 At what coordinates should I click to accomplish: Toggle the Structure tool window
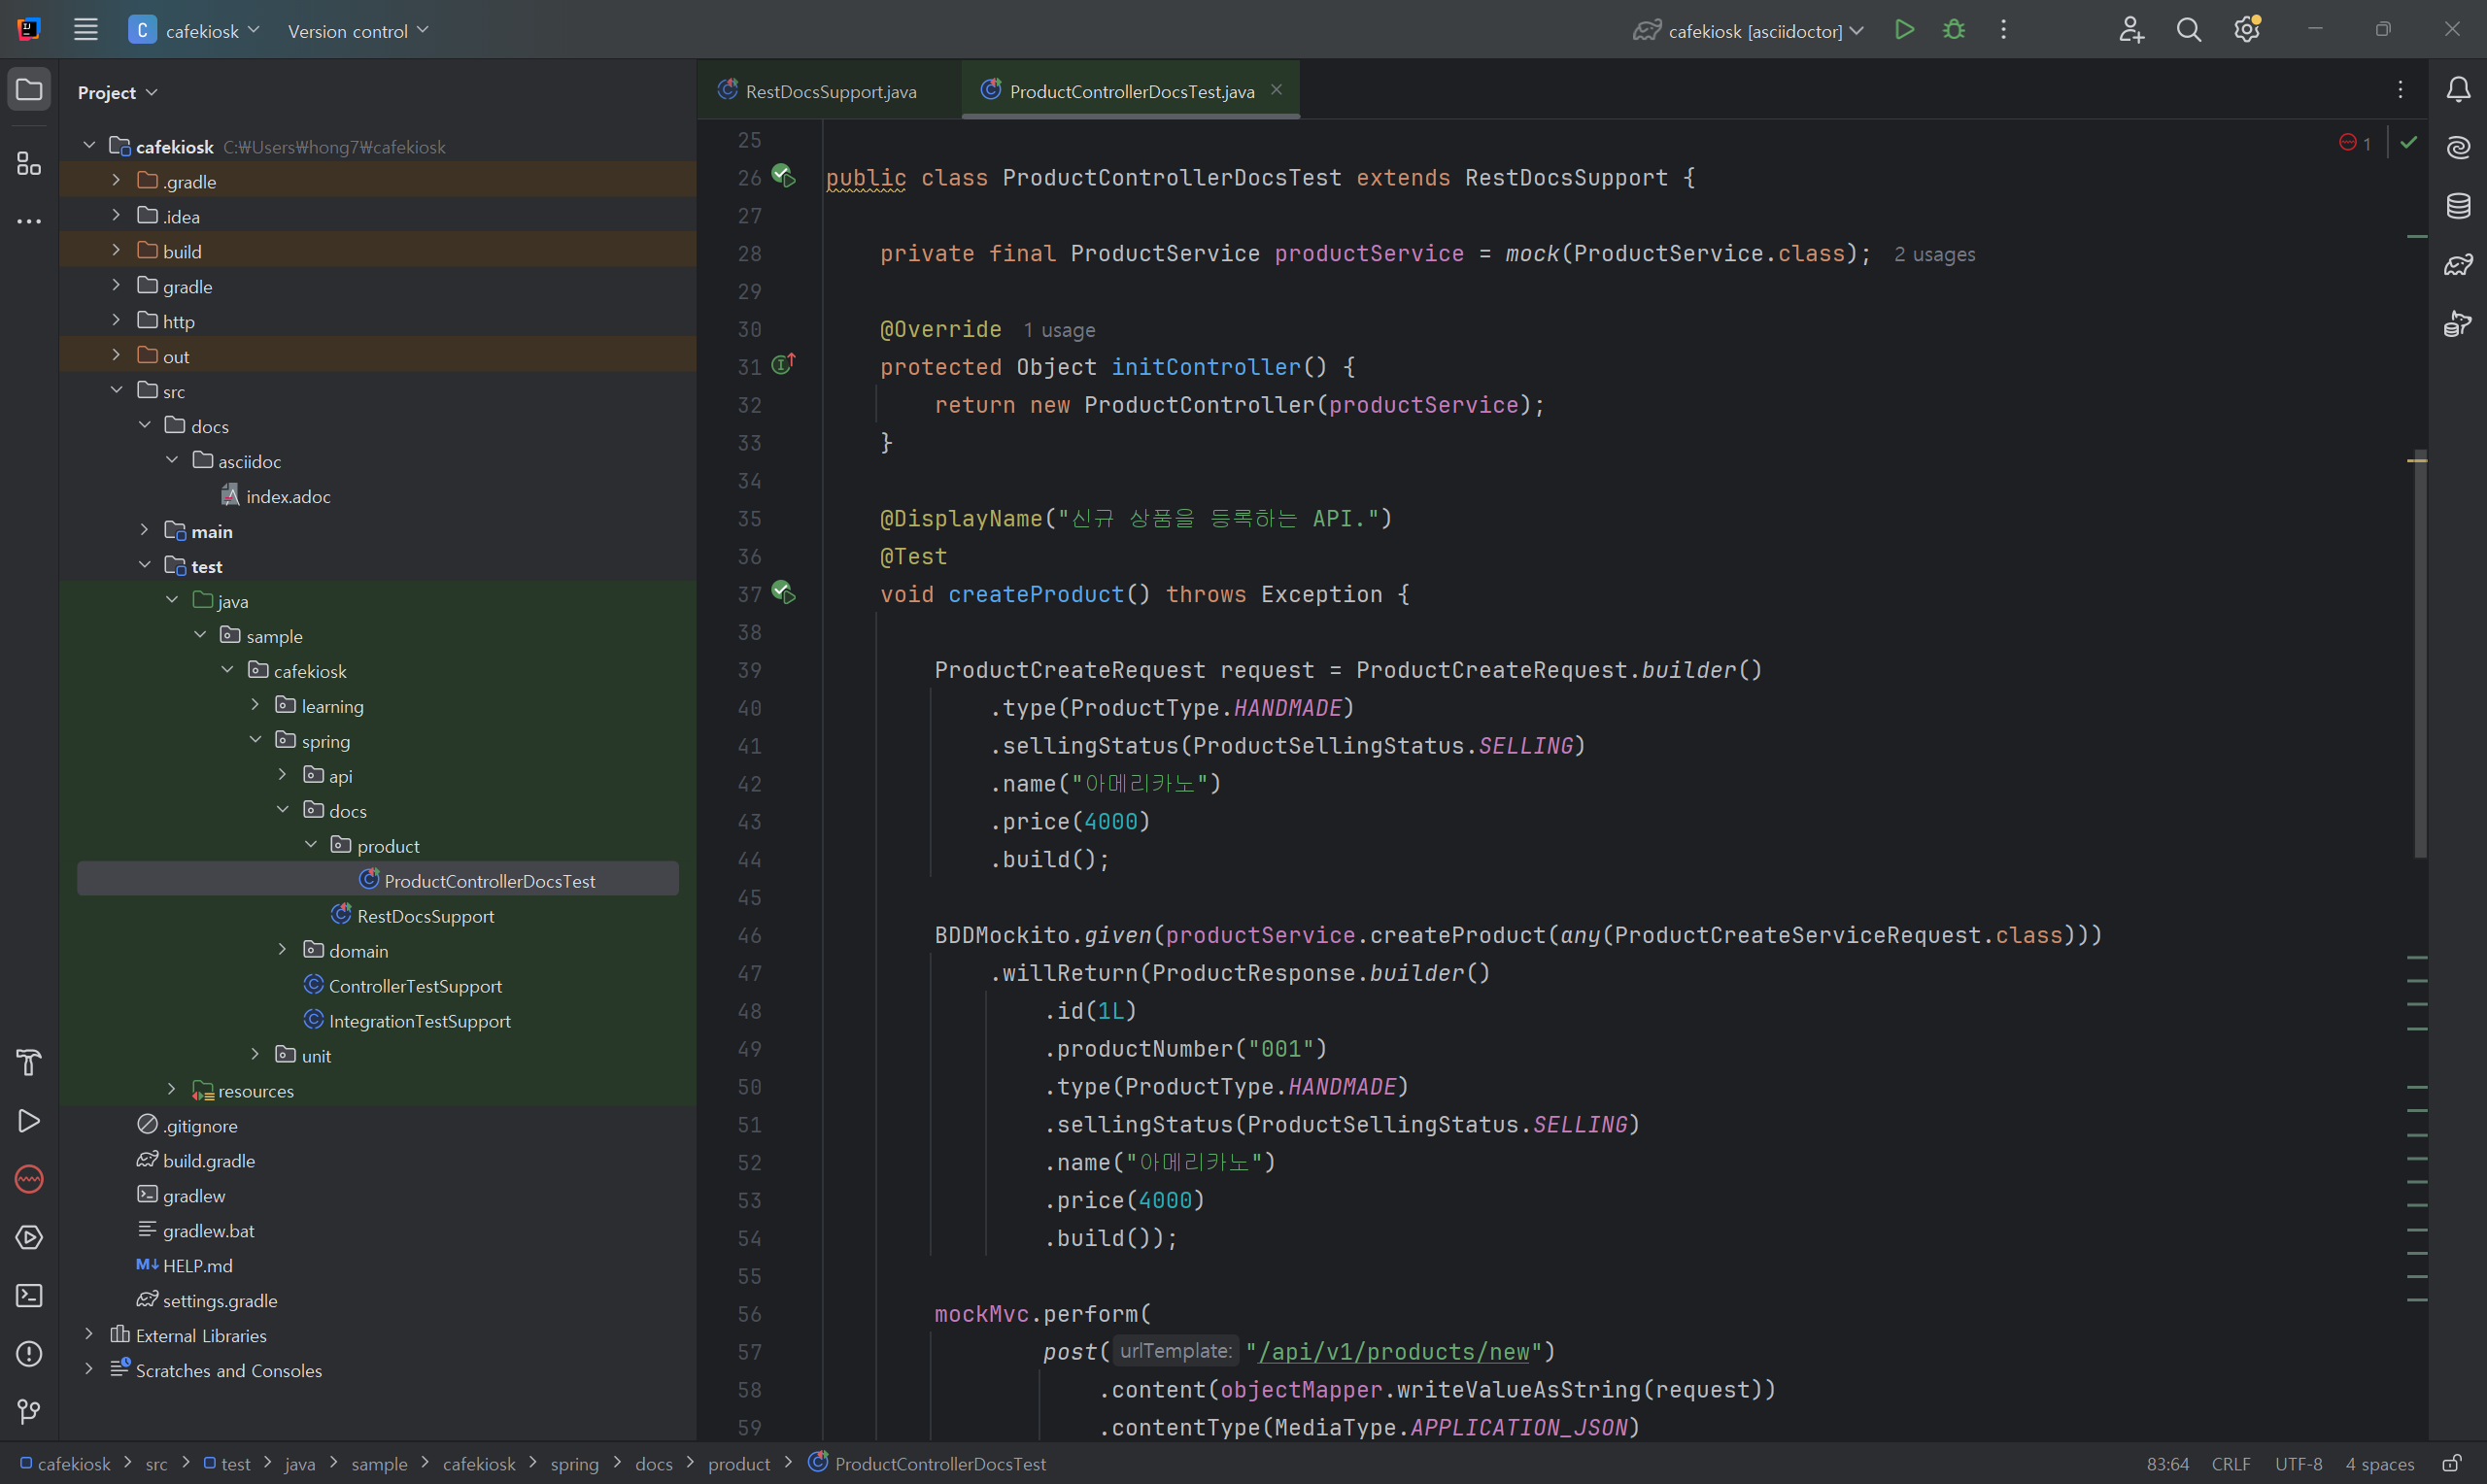[29, 163]
